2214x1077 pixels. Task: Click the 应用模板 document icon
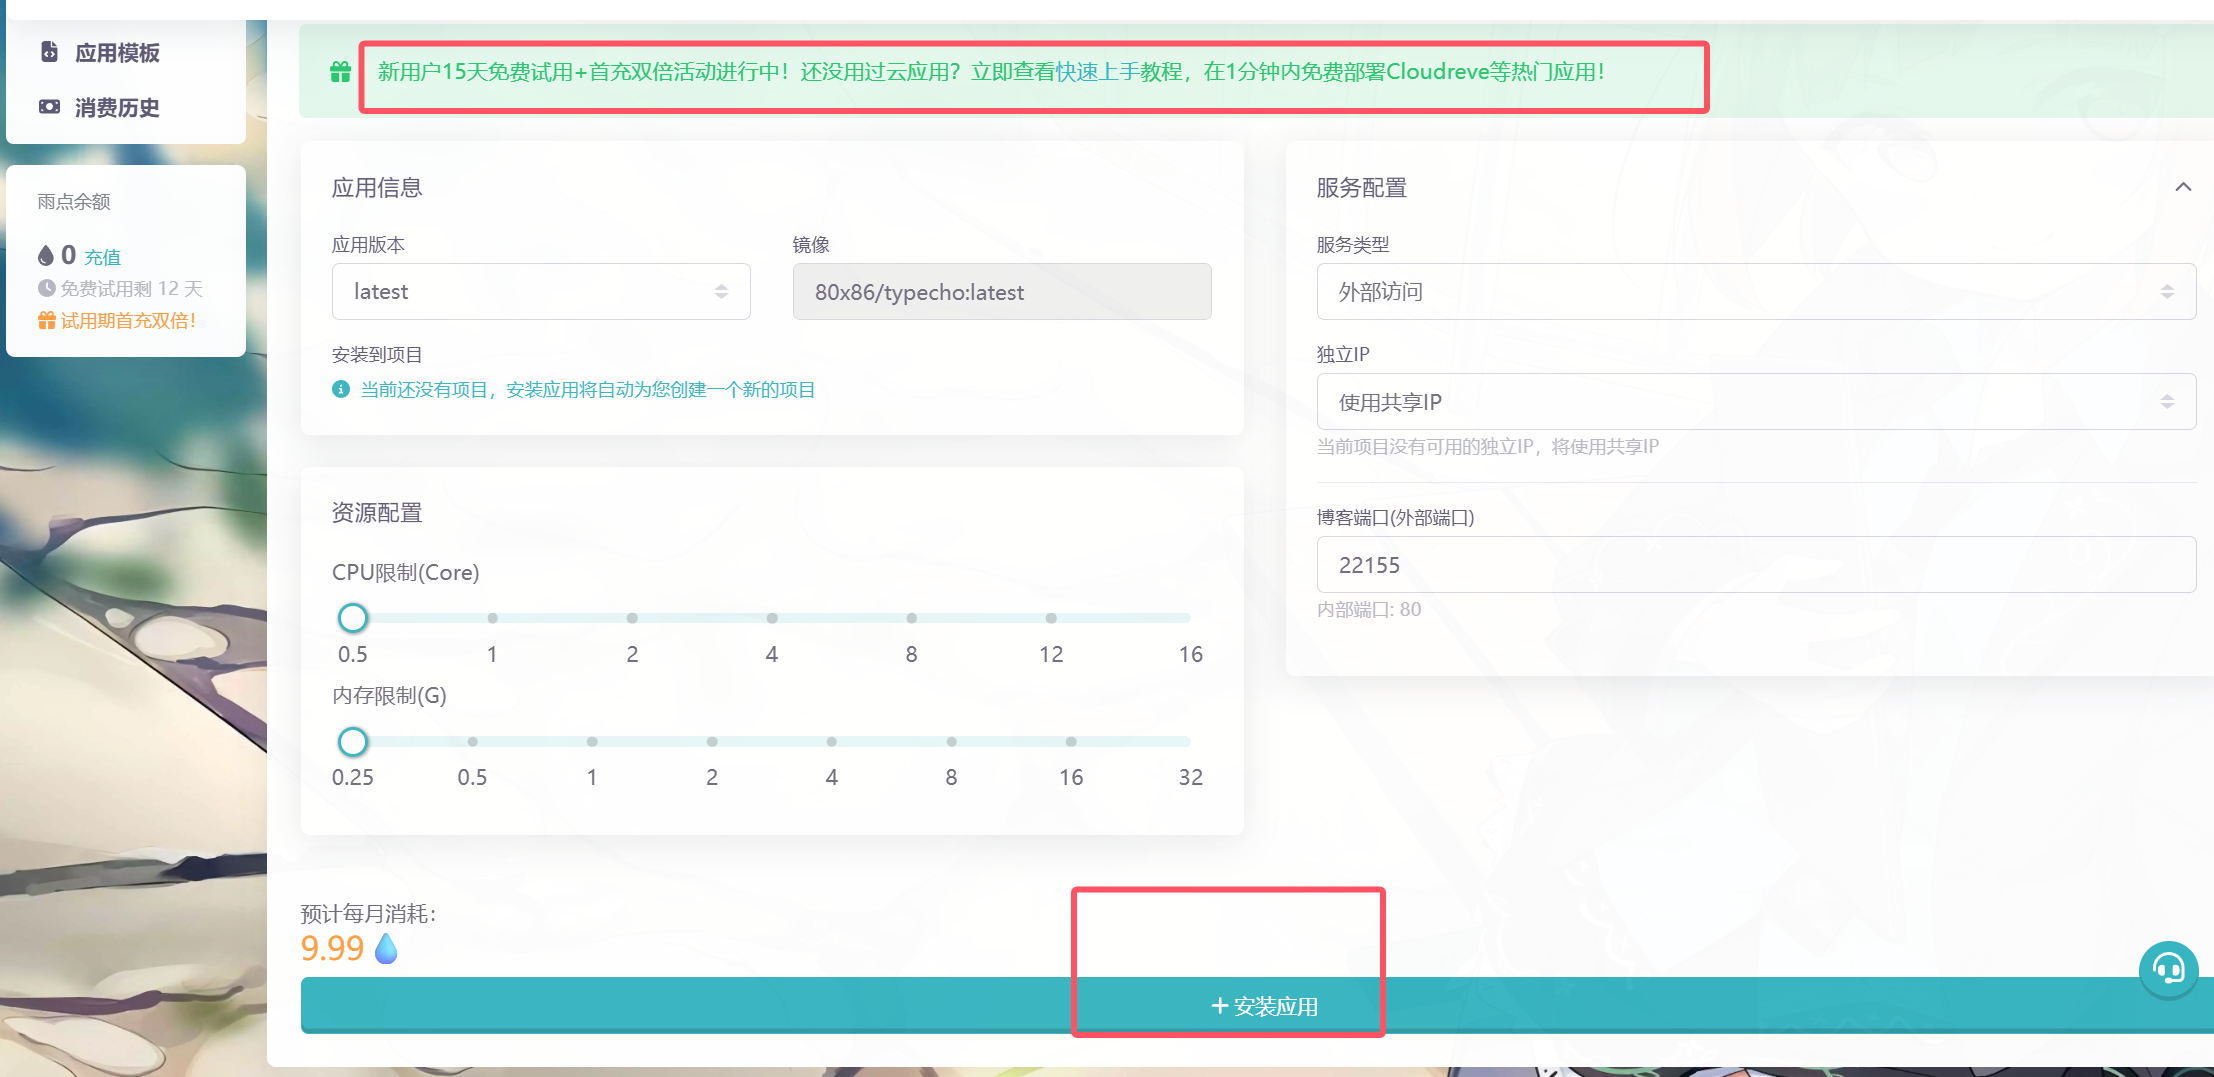49,52
